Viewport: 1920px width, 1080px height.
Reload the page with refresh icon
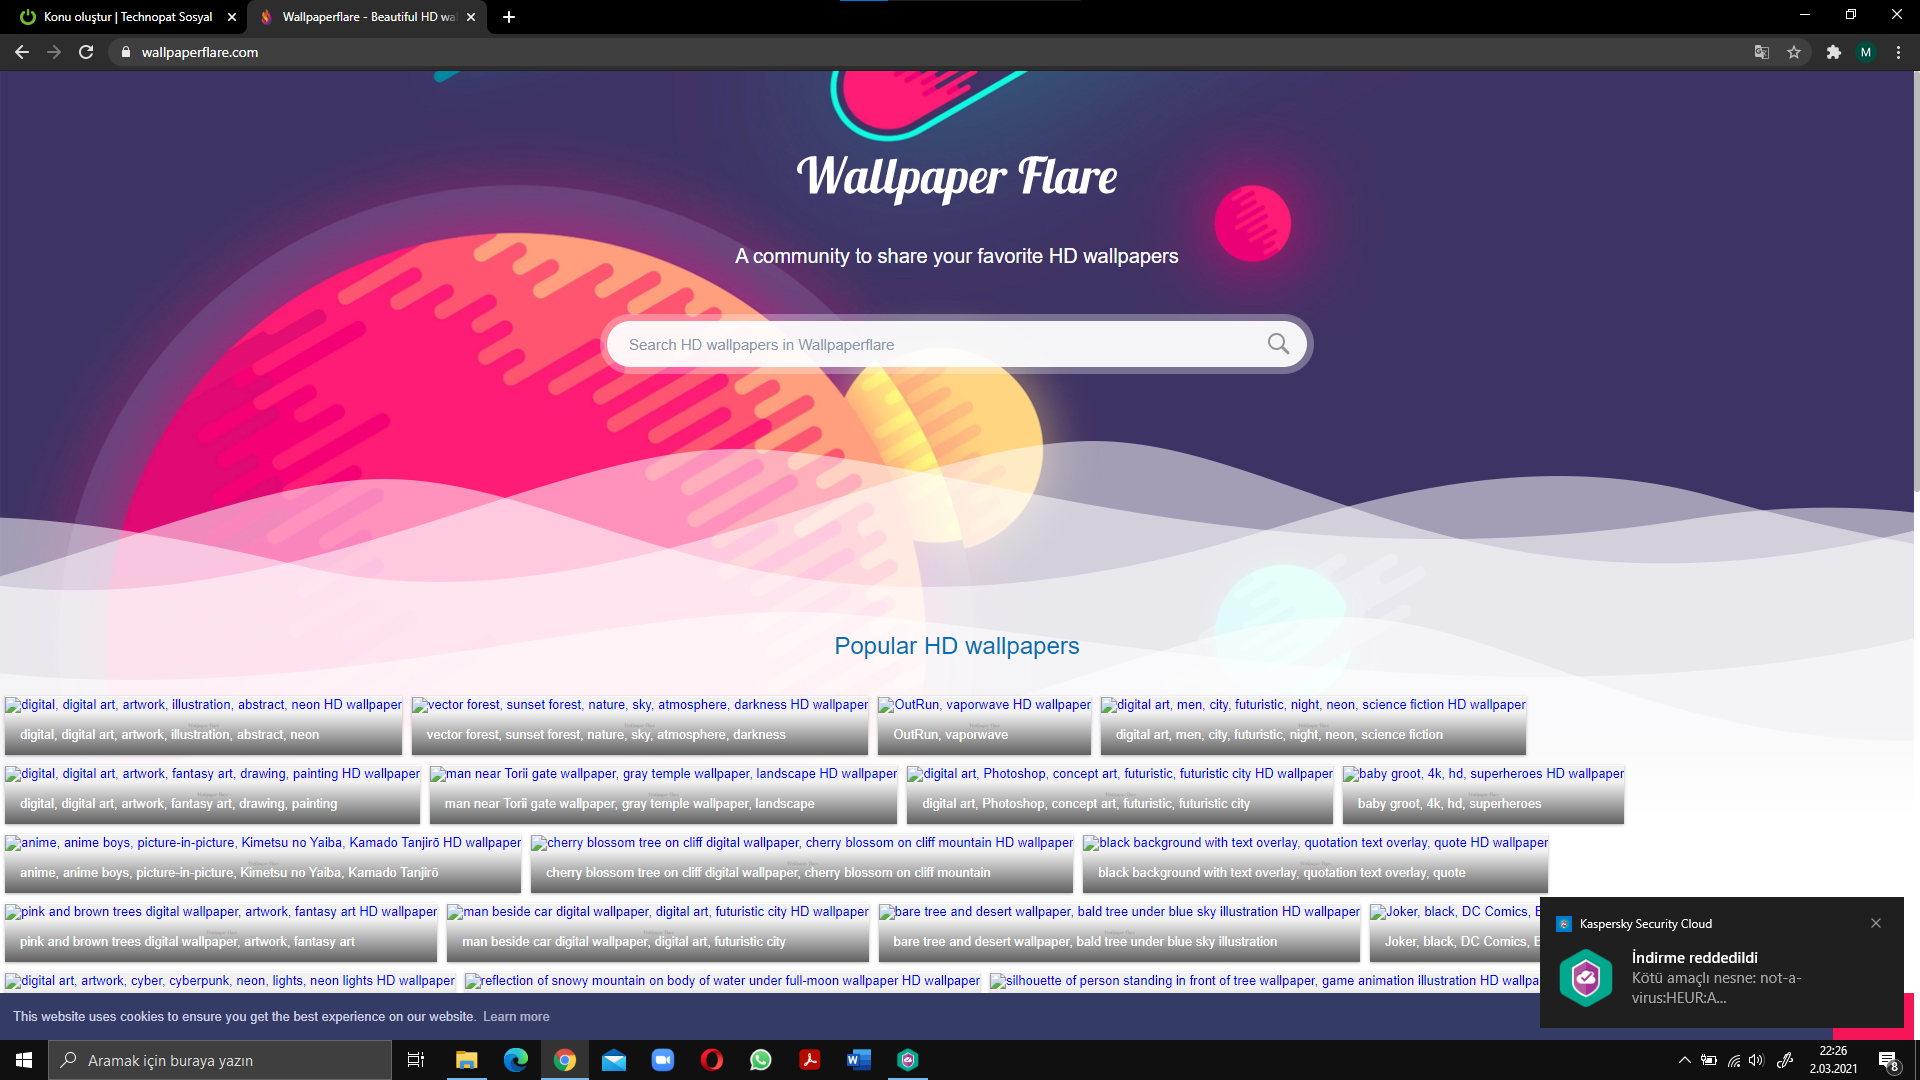coord(86,52)
